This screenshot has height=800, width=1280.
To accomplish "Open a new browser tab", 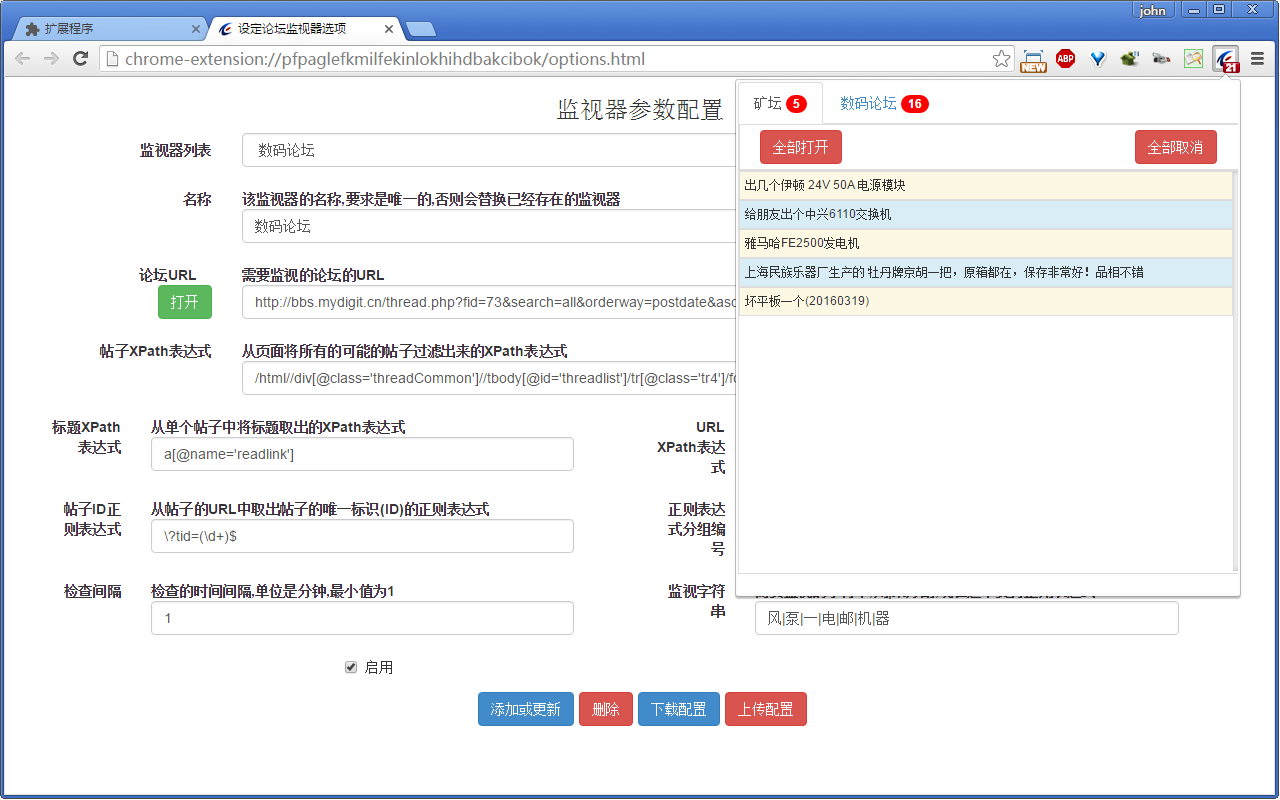I will pyautogui.click(x=421, y=29).
